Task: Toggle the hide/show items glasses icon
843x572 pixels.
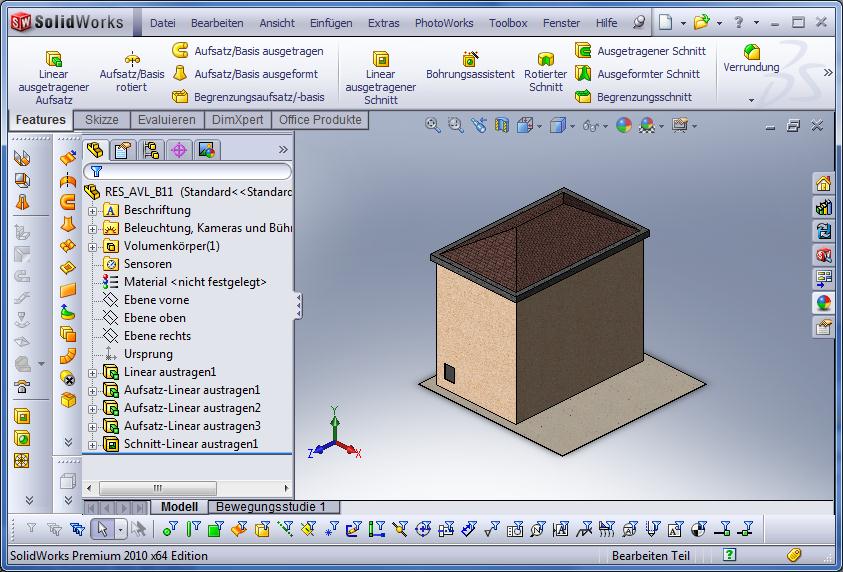Action: (591, 126)
